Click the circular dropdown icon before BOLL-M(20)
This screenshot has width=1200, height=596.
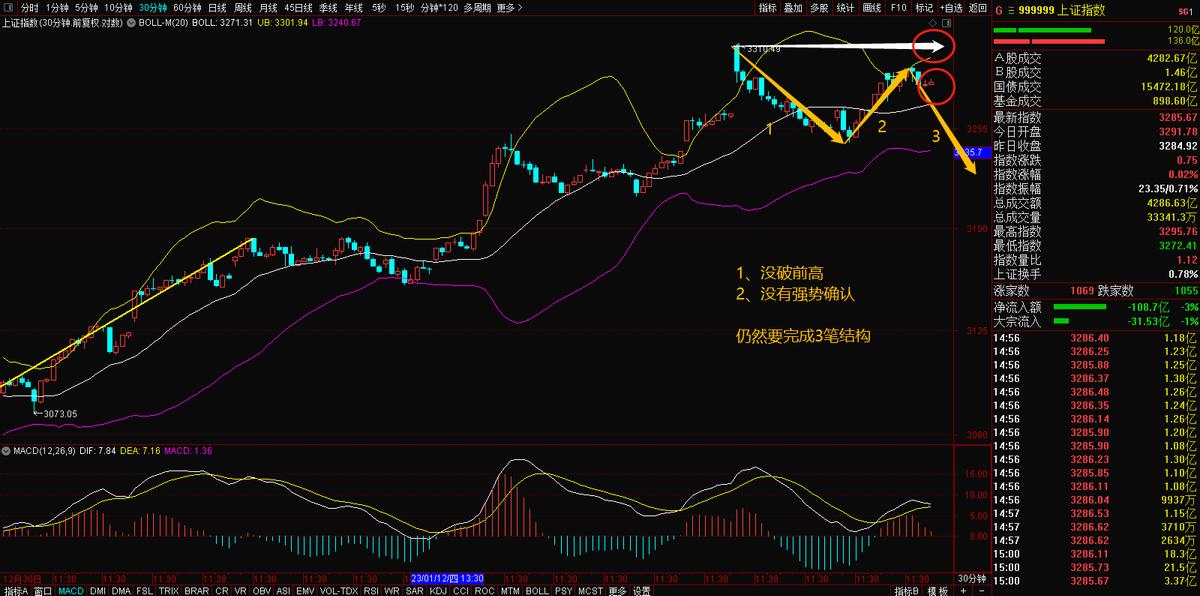tap(131, 21)
